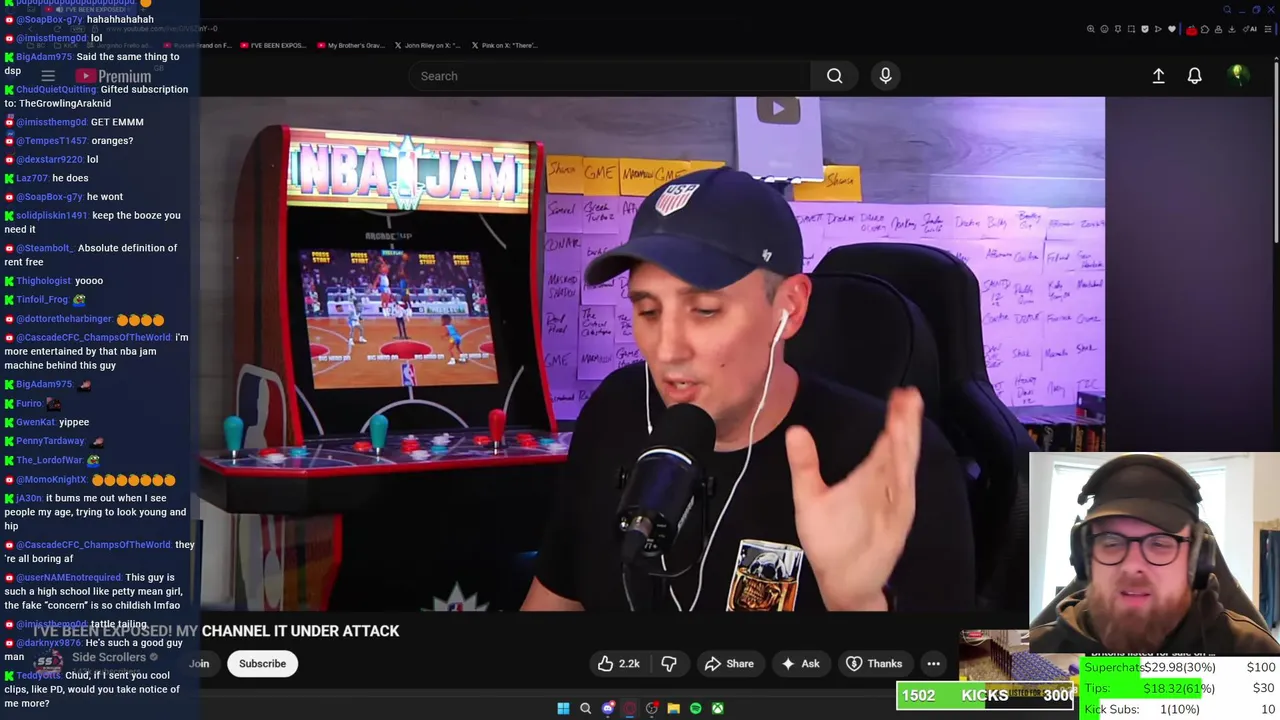Click chat username @TempesT1457

51,141
